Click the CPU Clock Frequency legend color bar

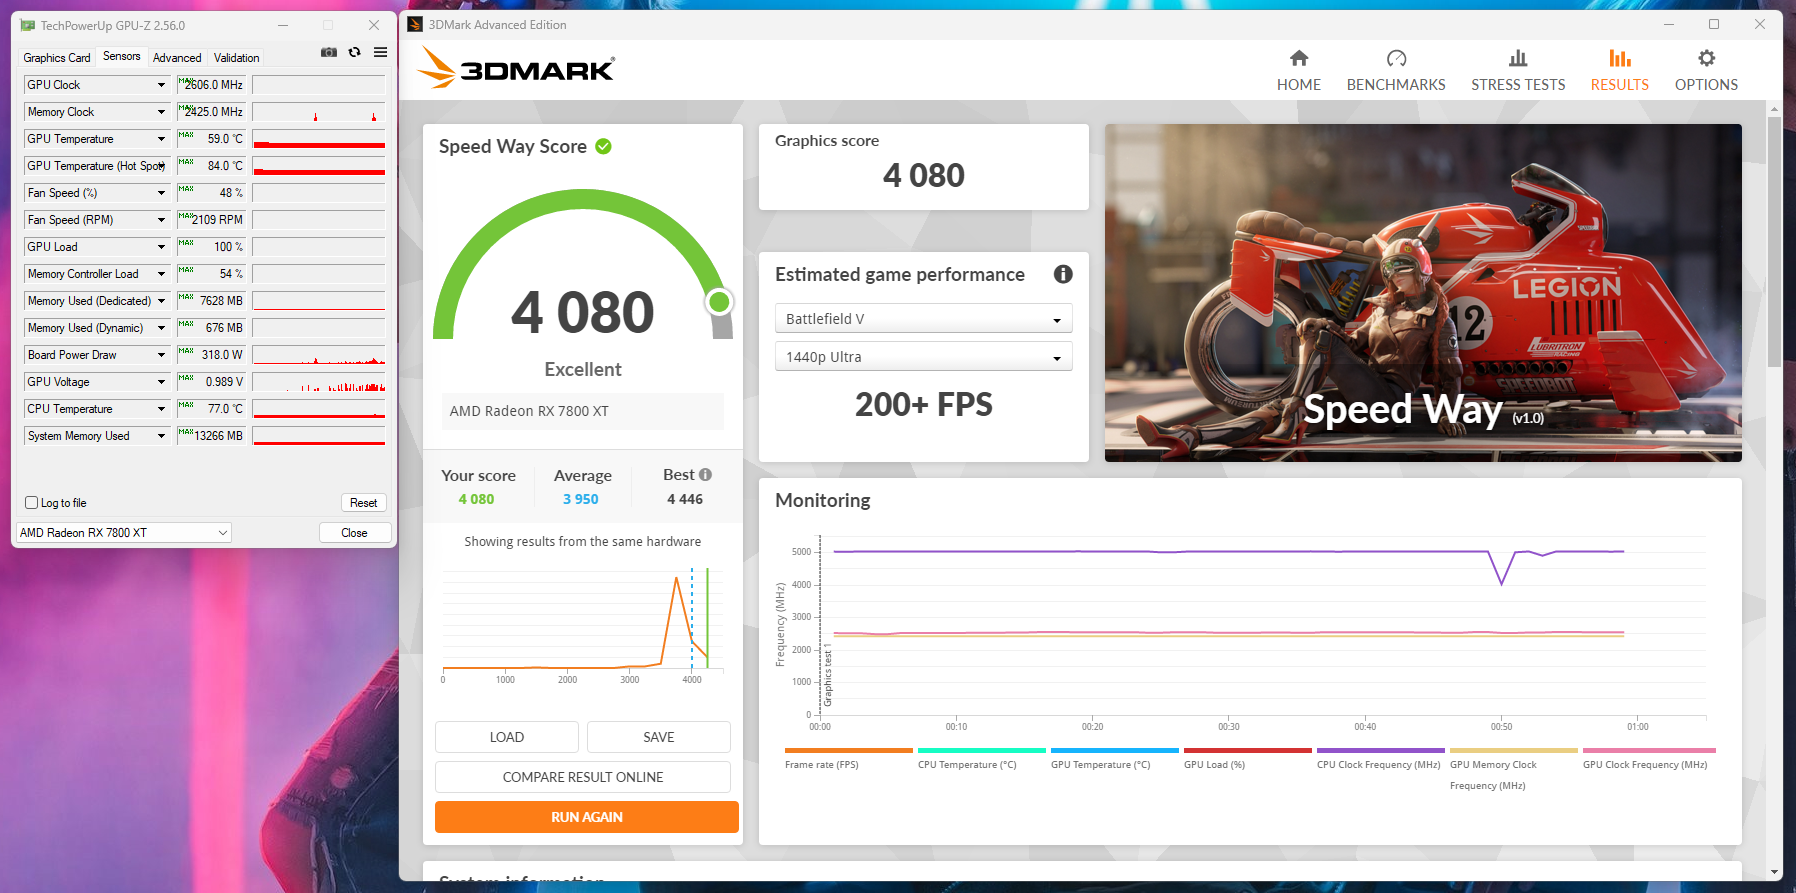tap(1381, 750)
